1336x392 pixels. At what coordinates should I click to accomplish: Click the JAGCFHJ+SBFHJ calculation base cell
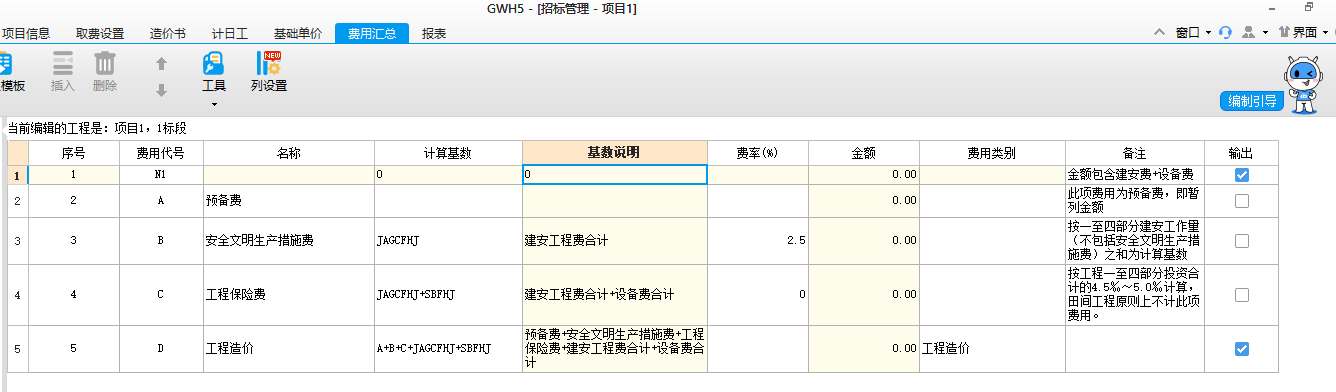448,295
